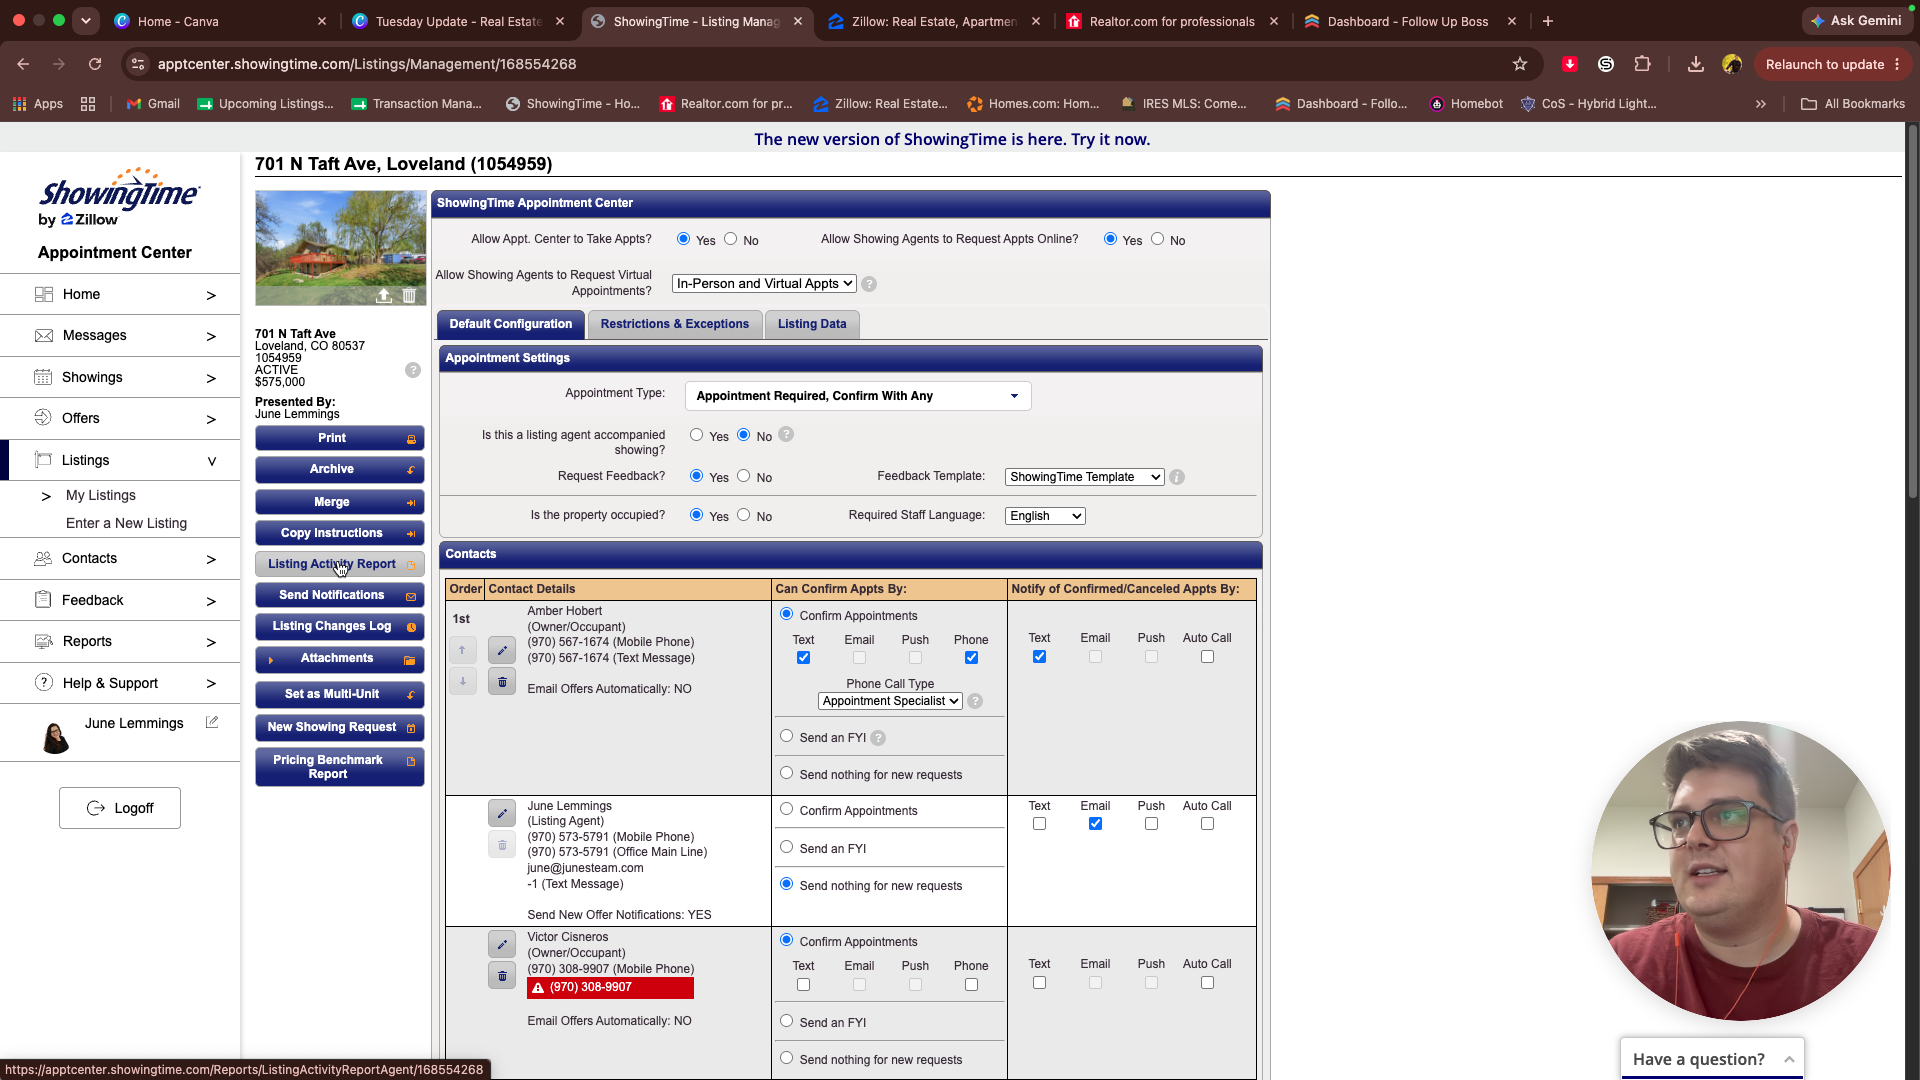Click the browser address bar URL
The width and height of the screenshot is (1920, 1080).
(x=367, y=64)
